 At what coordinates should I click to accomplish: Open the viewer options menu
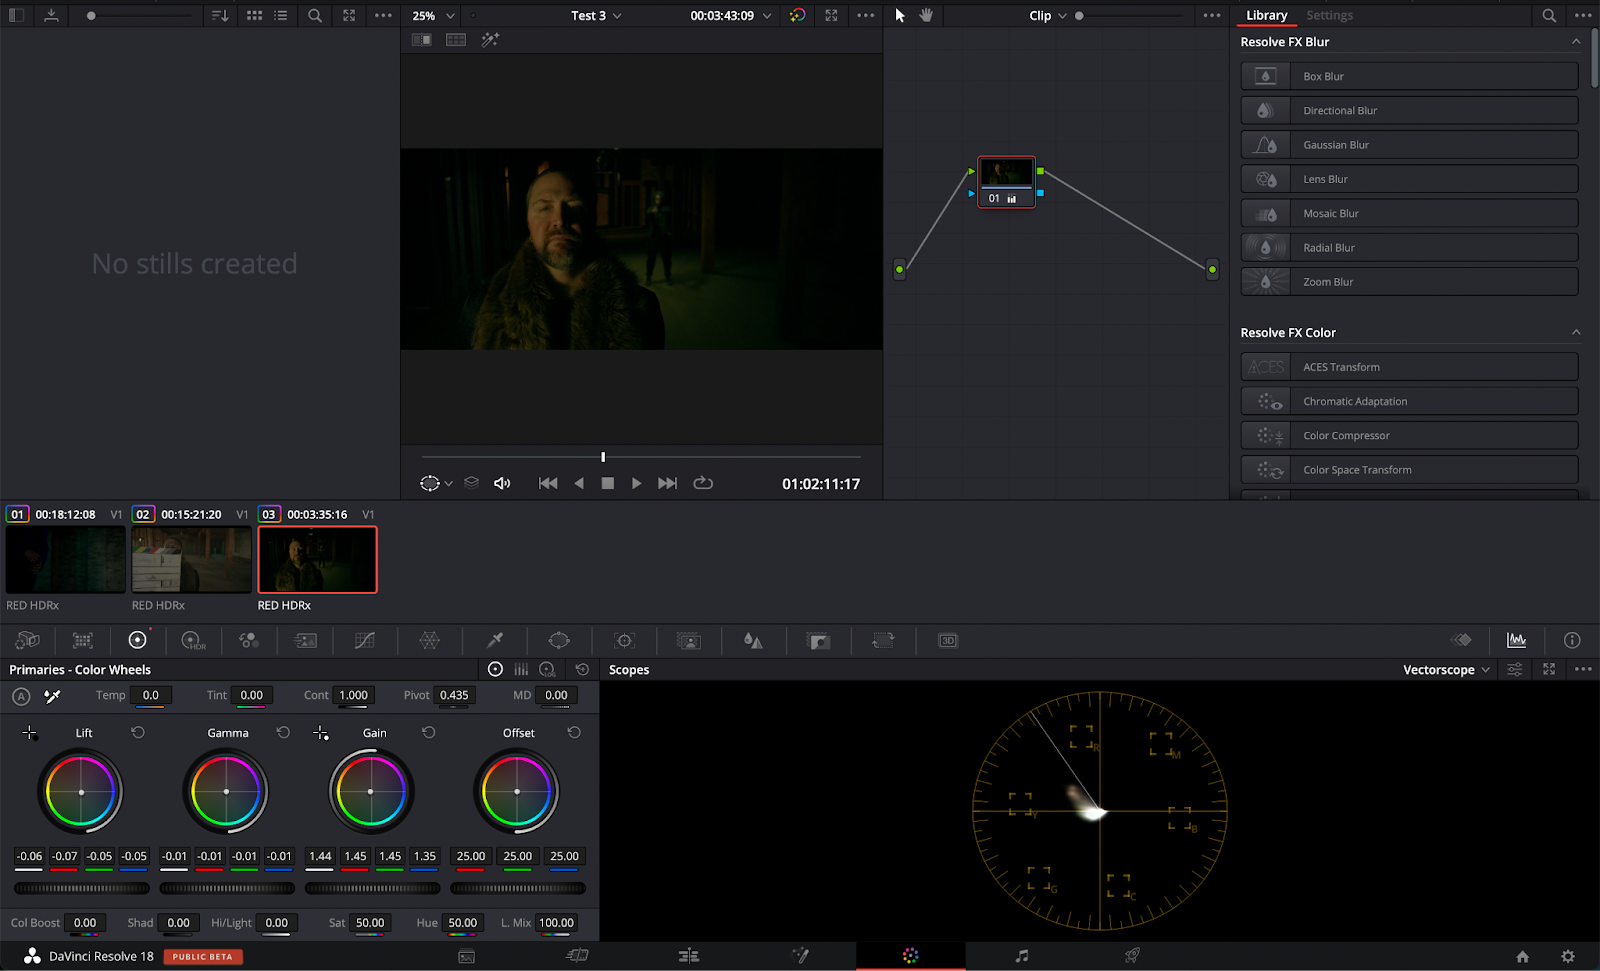(866, 15)
